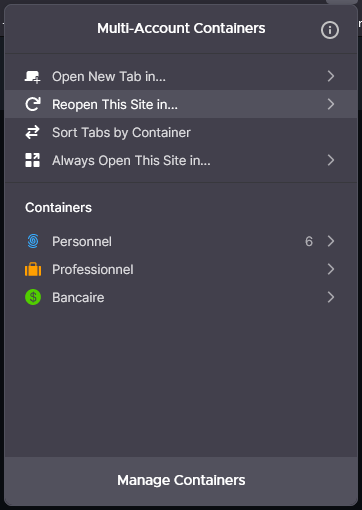
Task: Click the orange briefcase Professionnel icon
Action: [33, 269]
